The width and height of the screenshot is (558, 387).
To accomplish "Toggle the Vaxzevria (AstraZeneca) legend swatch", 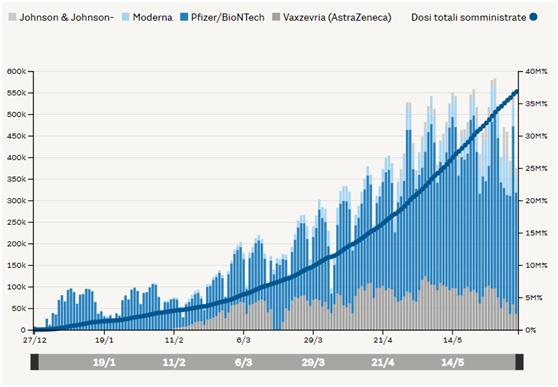I will tap(276, 17).
